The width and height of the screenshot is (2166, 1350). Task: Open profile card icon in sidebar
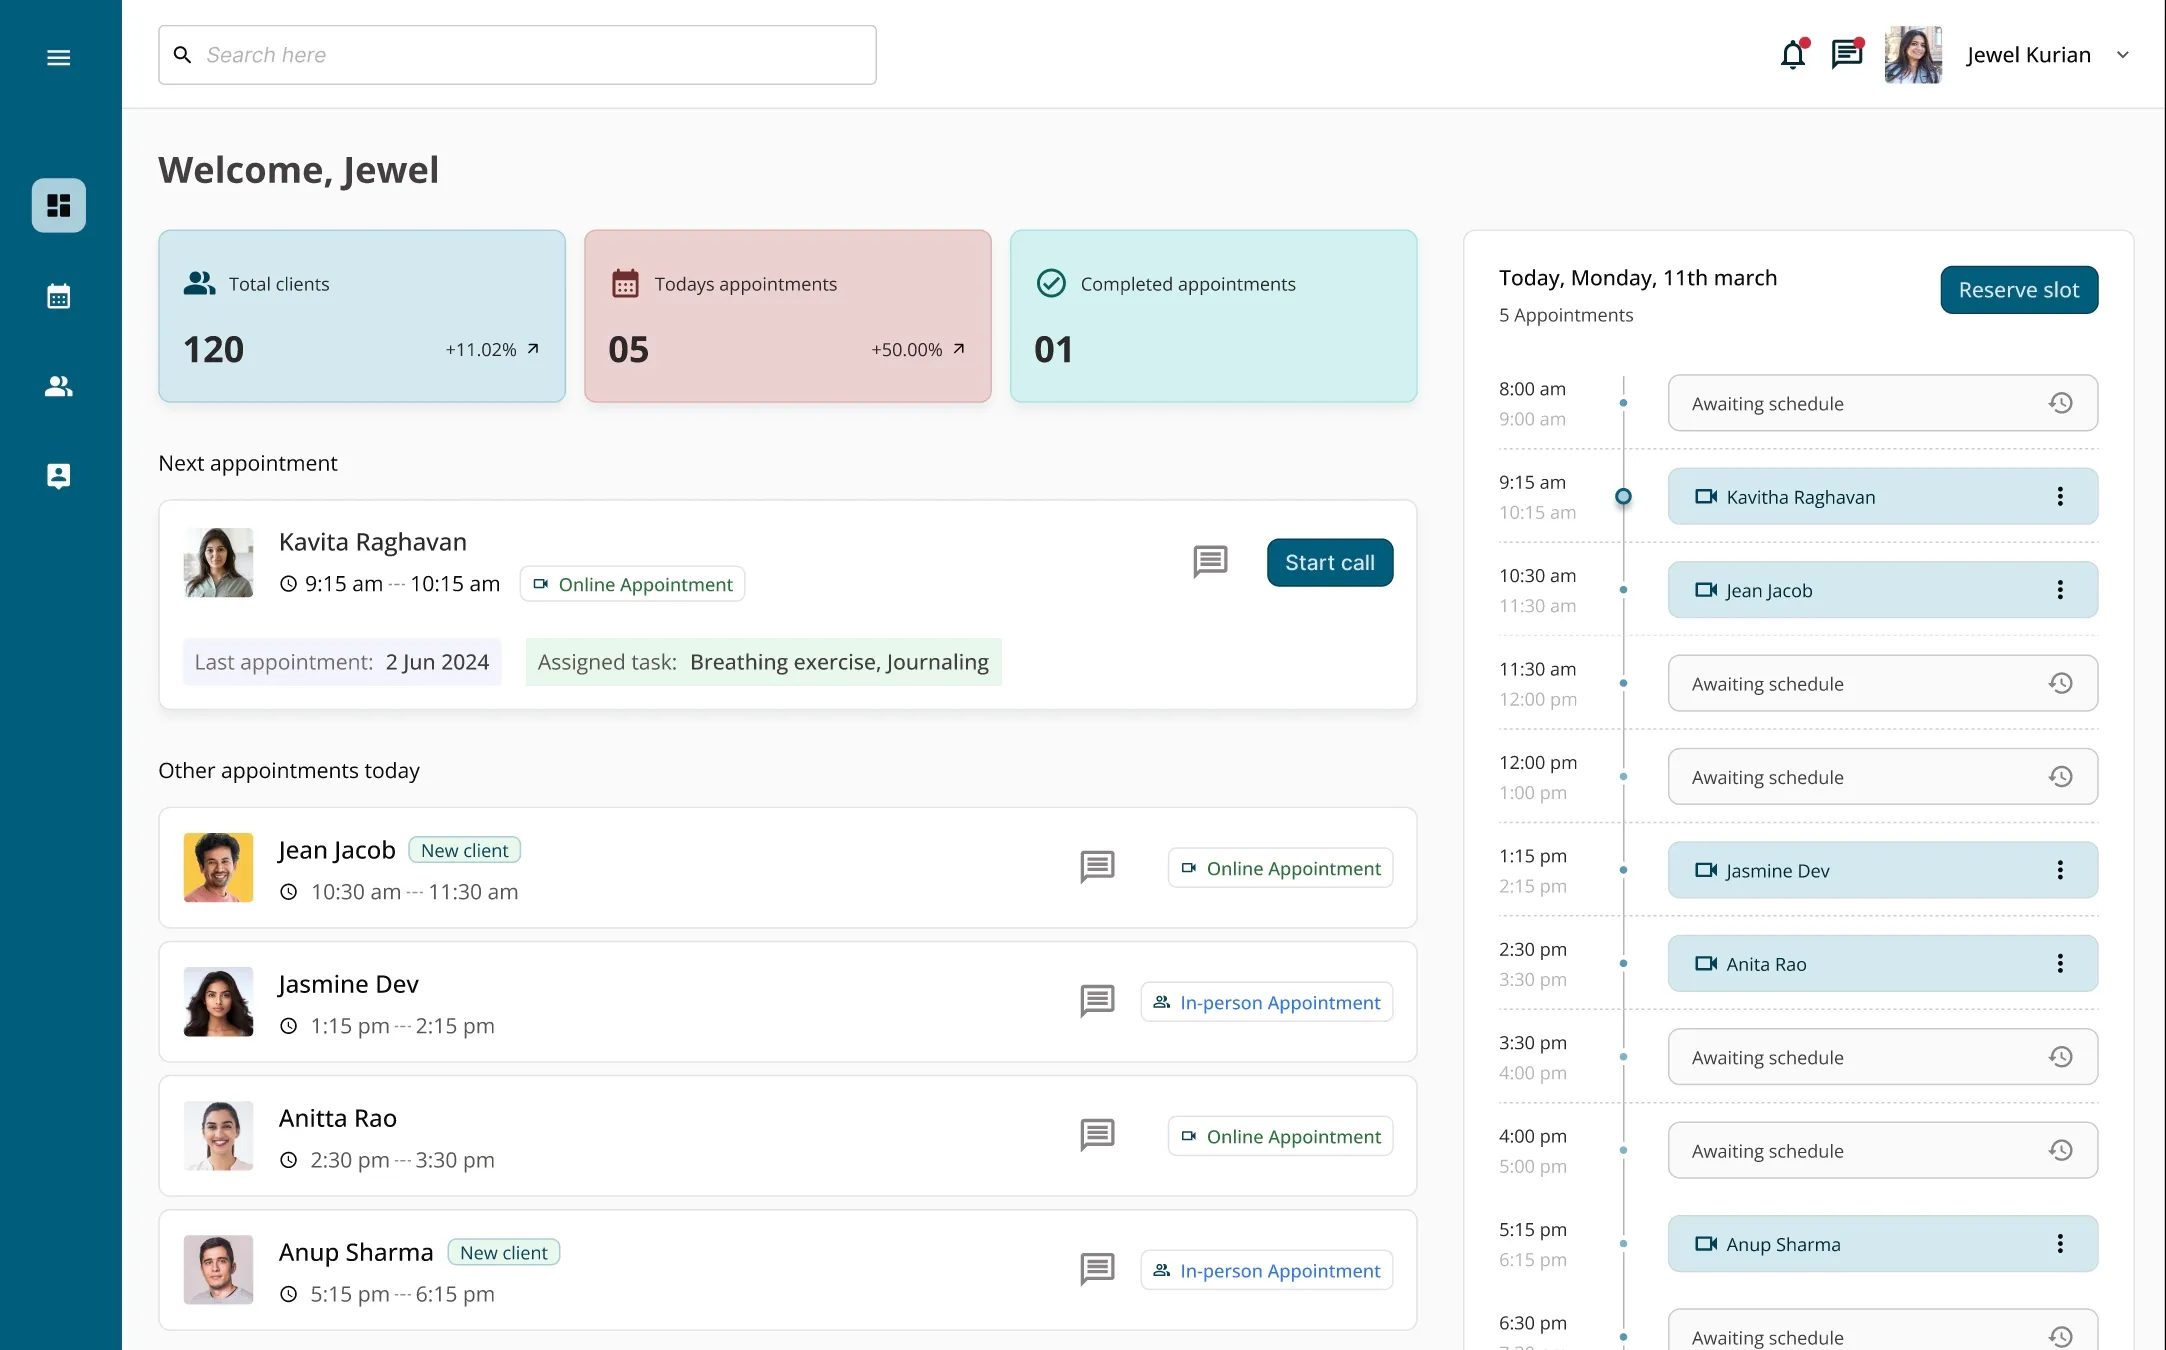pos(58,476)
